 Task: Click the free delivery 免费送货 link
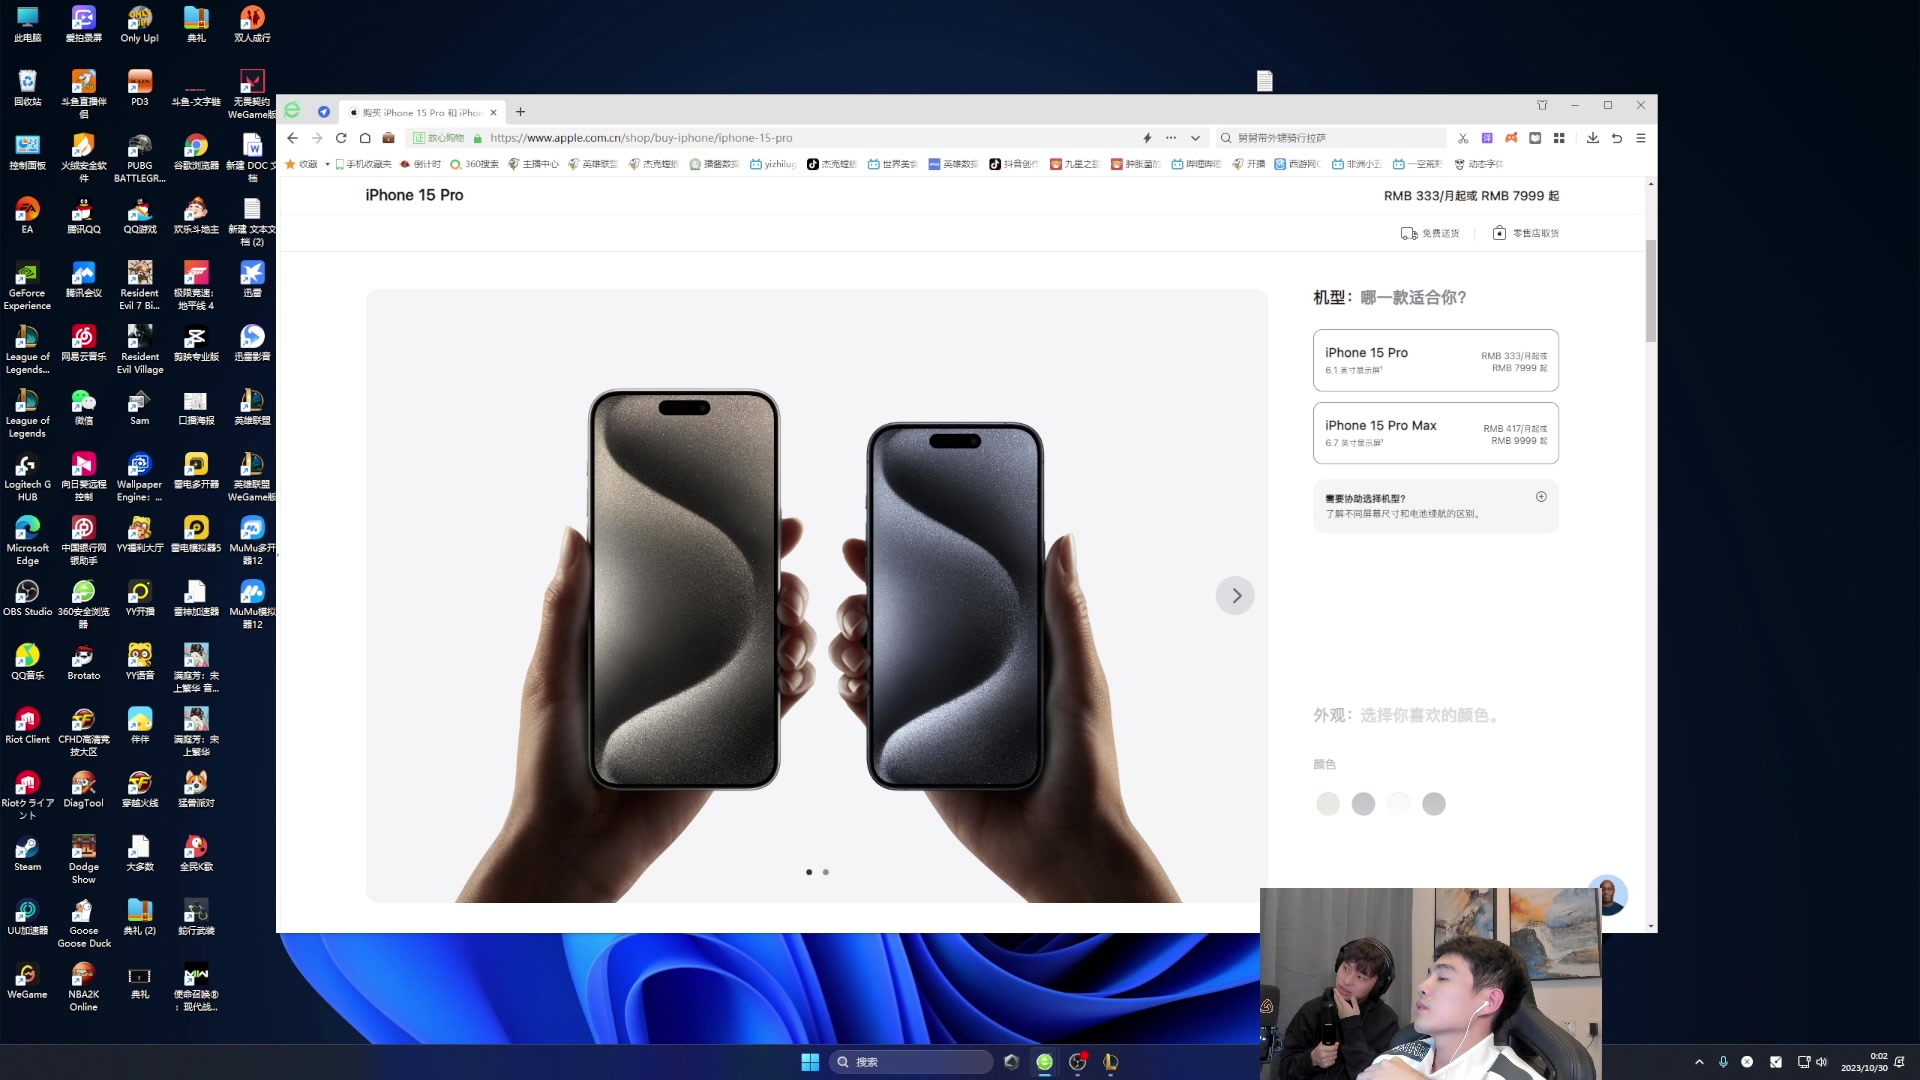click(x=1430, y=233)
